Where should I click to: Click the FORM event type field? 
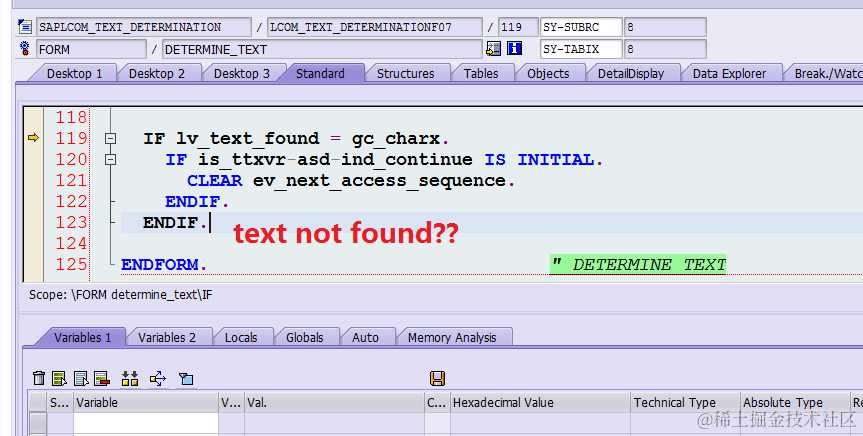click(x=91, y=50)
